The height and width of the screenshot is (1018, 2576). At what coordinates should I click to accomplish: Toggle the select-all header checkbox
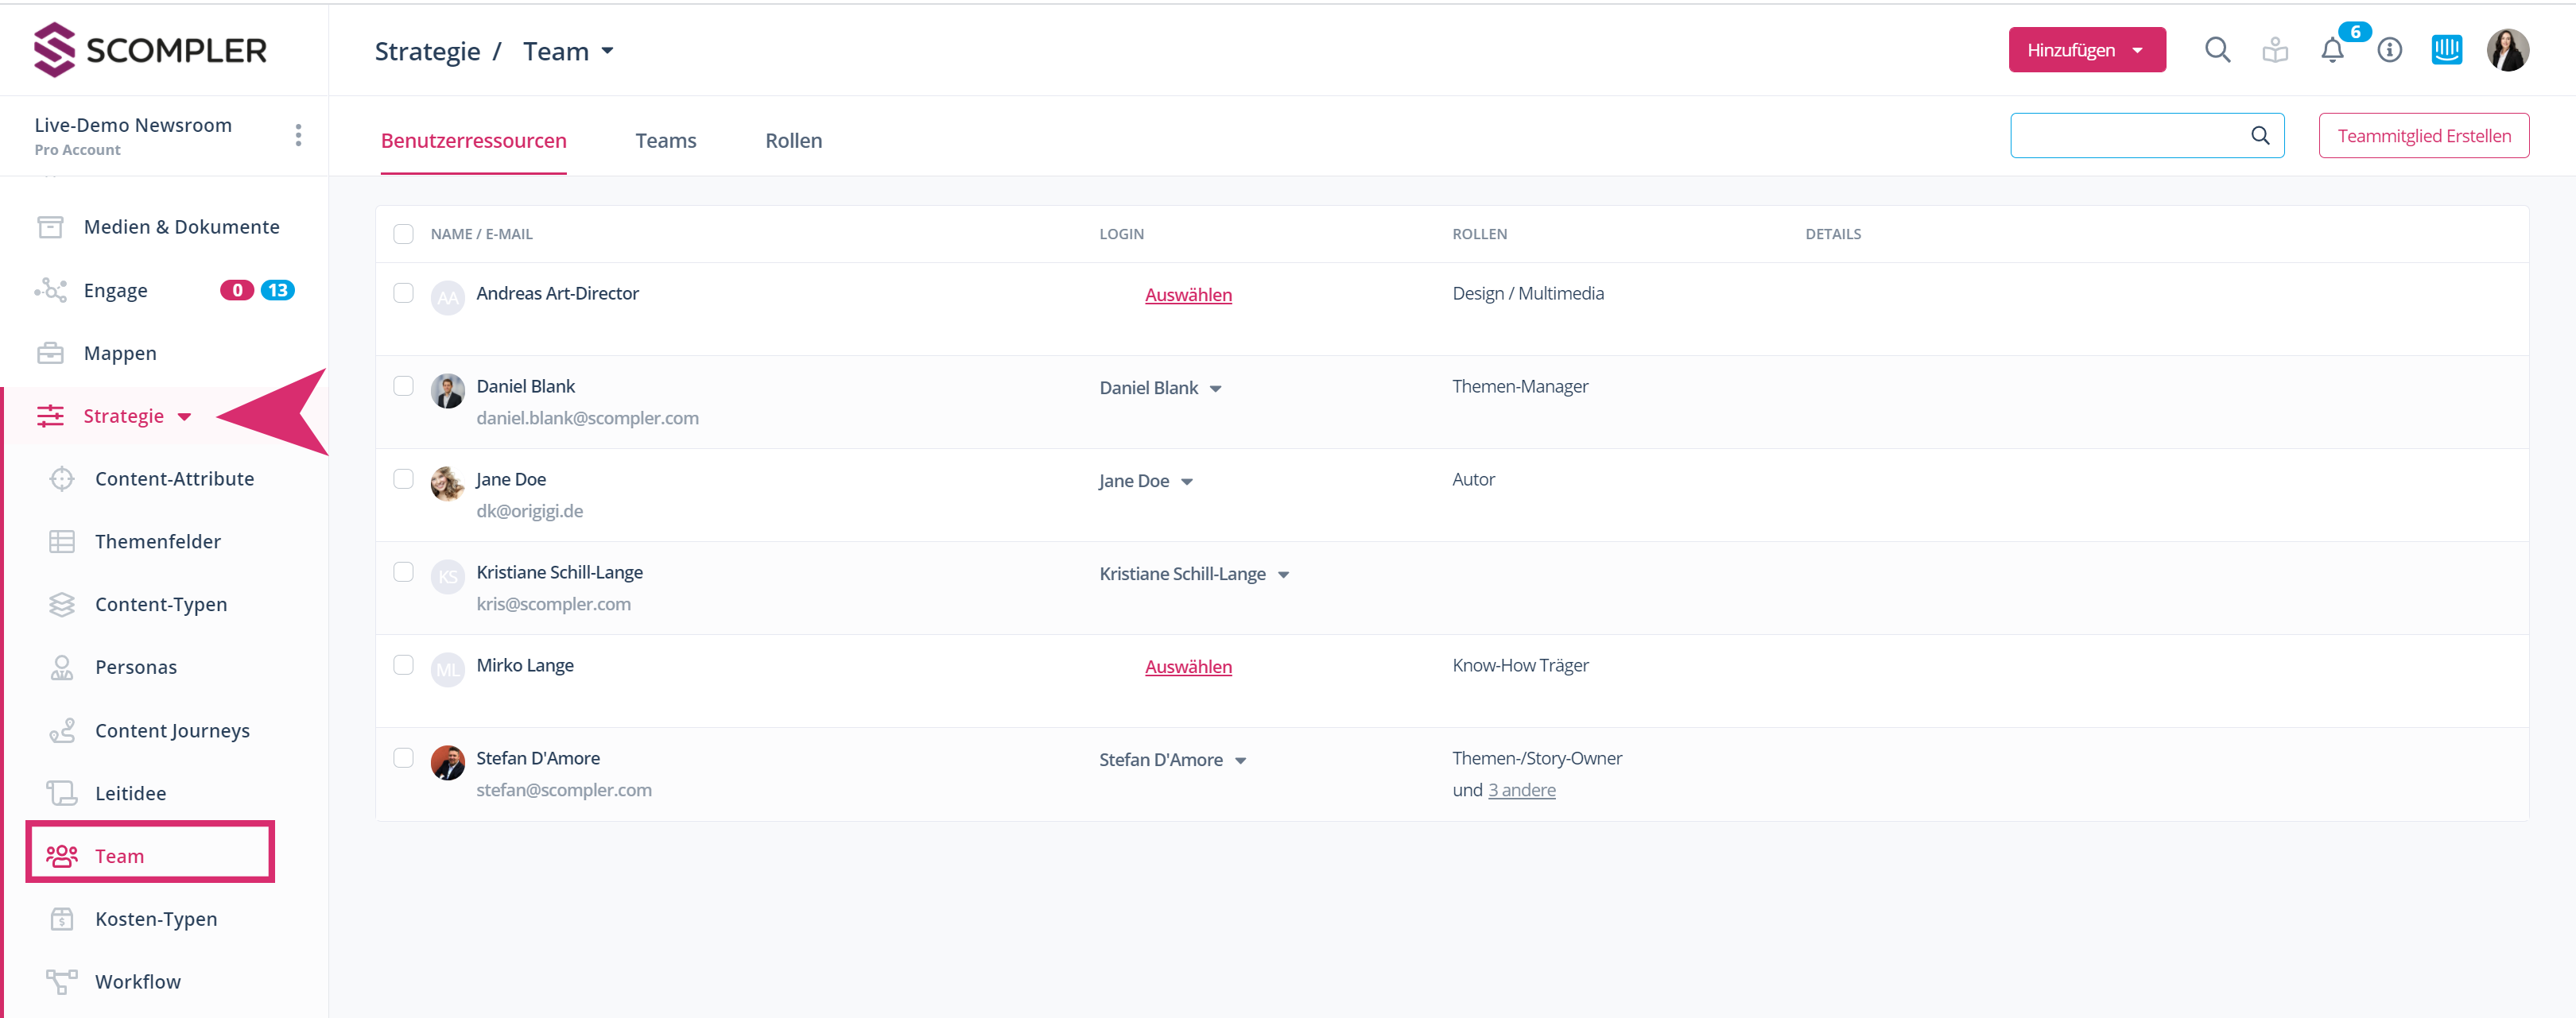tap(403, 234)
